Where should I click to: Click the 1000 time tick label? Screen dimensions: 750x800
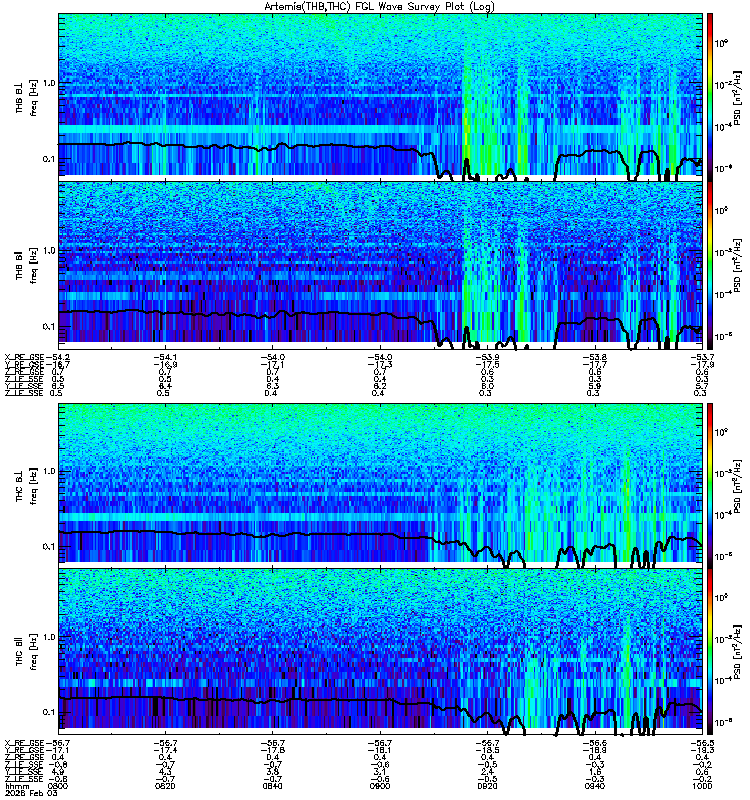point(702,786)
